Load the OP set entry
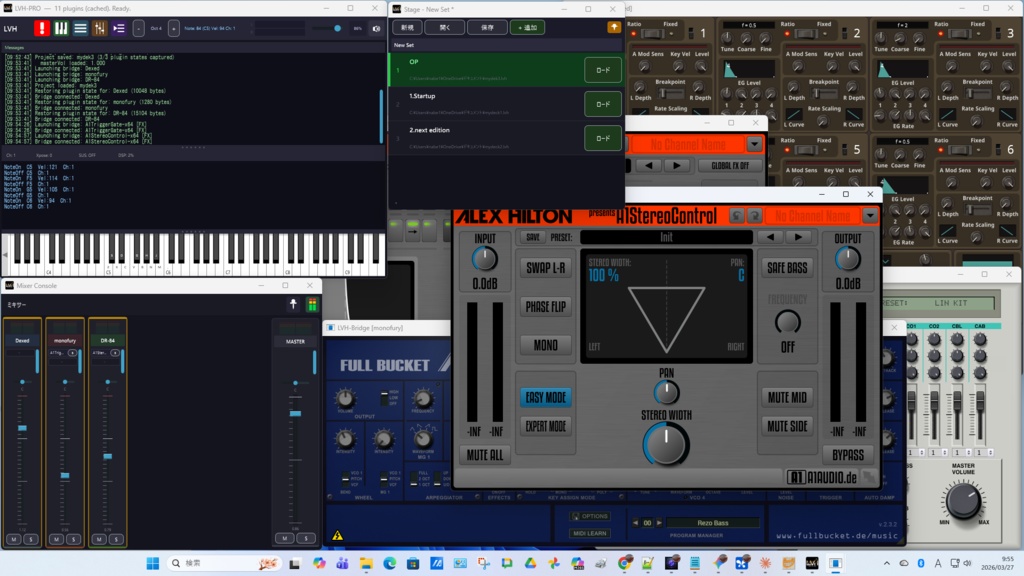This screenshot has height=576, width=1024. click(603, 70)
